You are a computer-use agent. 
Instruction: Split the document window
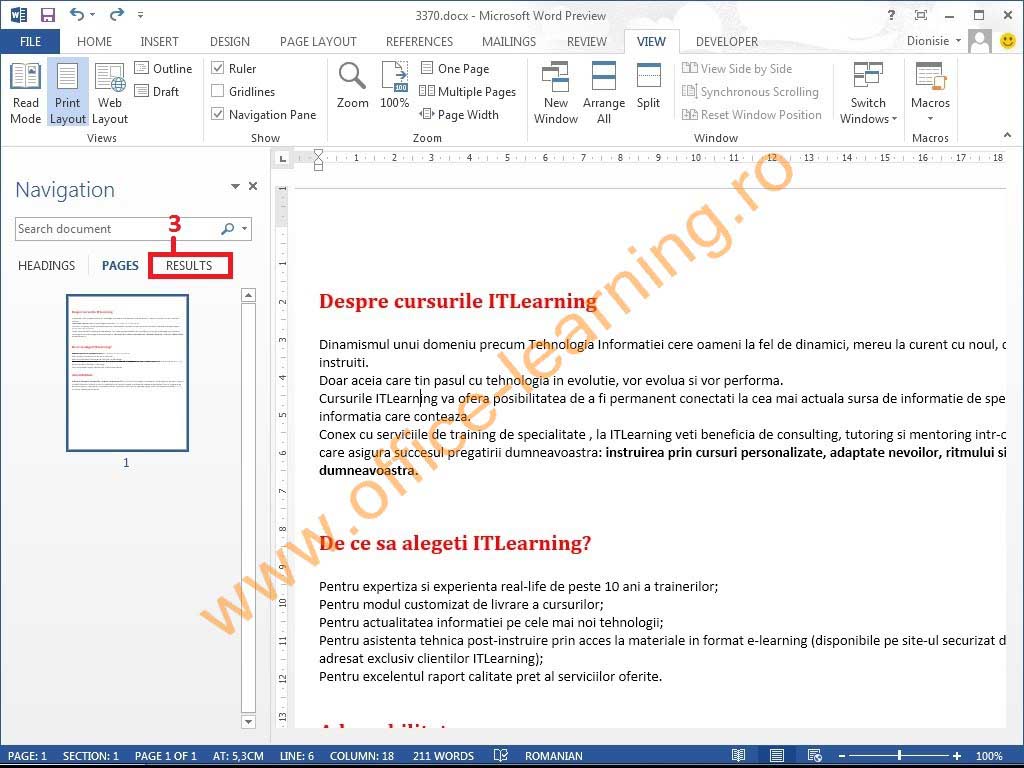[x=648, y=86]
